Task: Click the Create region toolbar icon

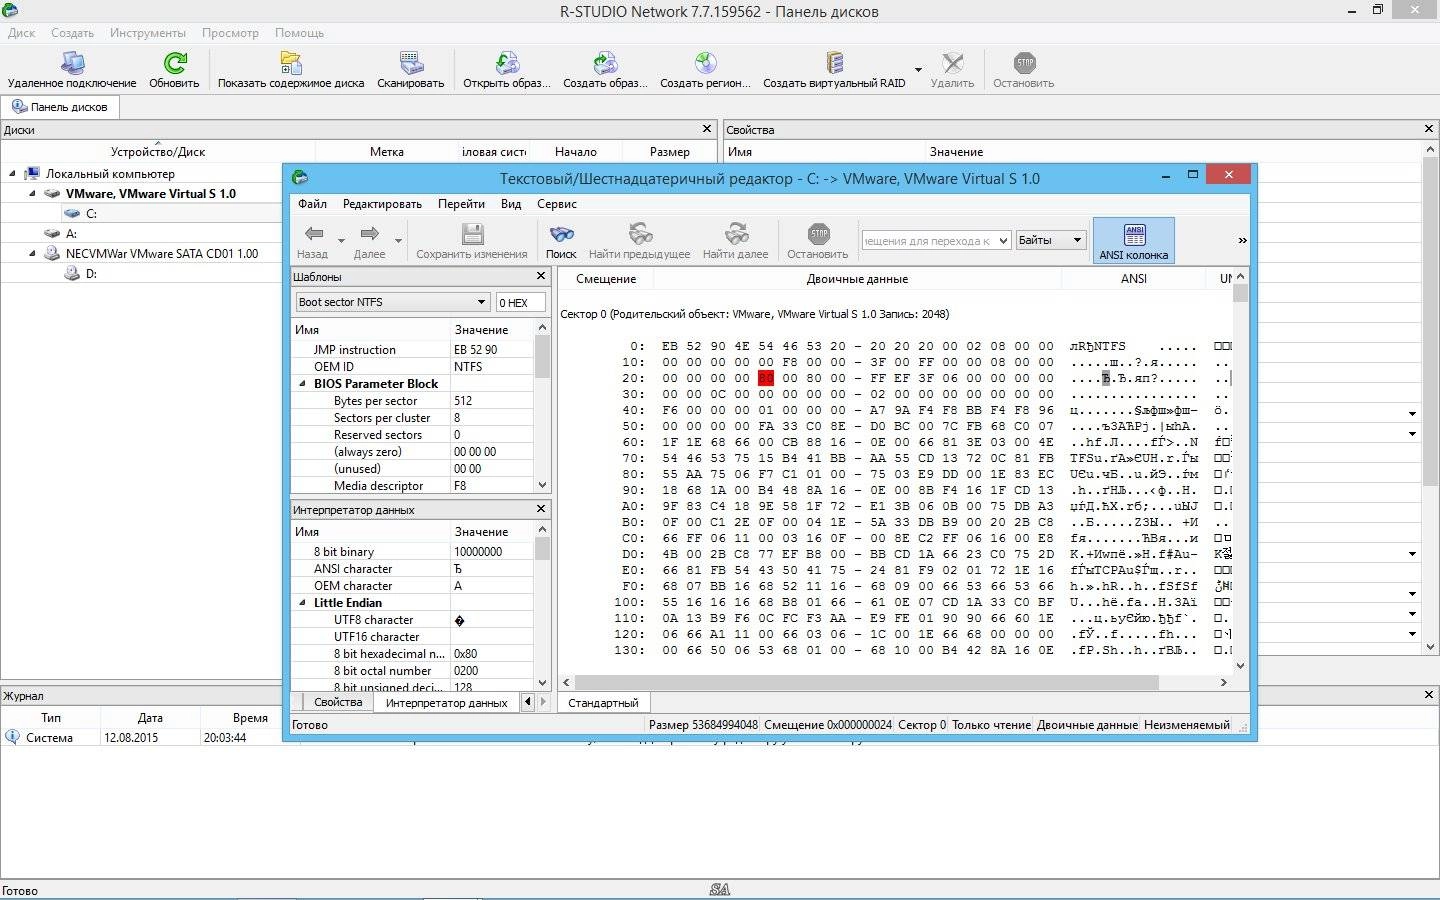Action: [705, 64]
